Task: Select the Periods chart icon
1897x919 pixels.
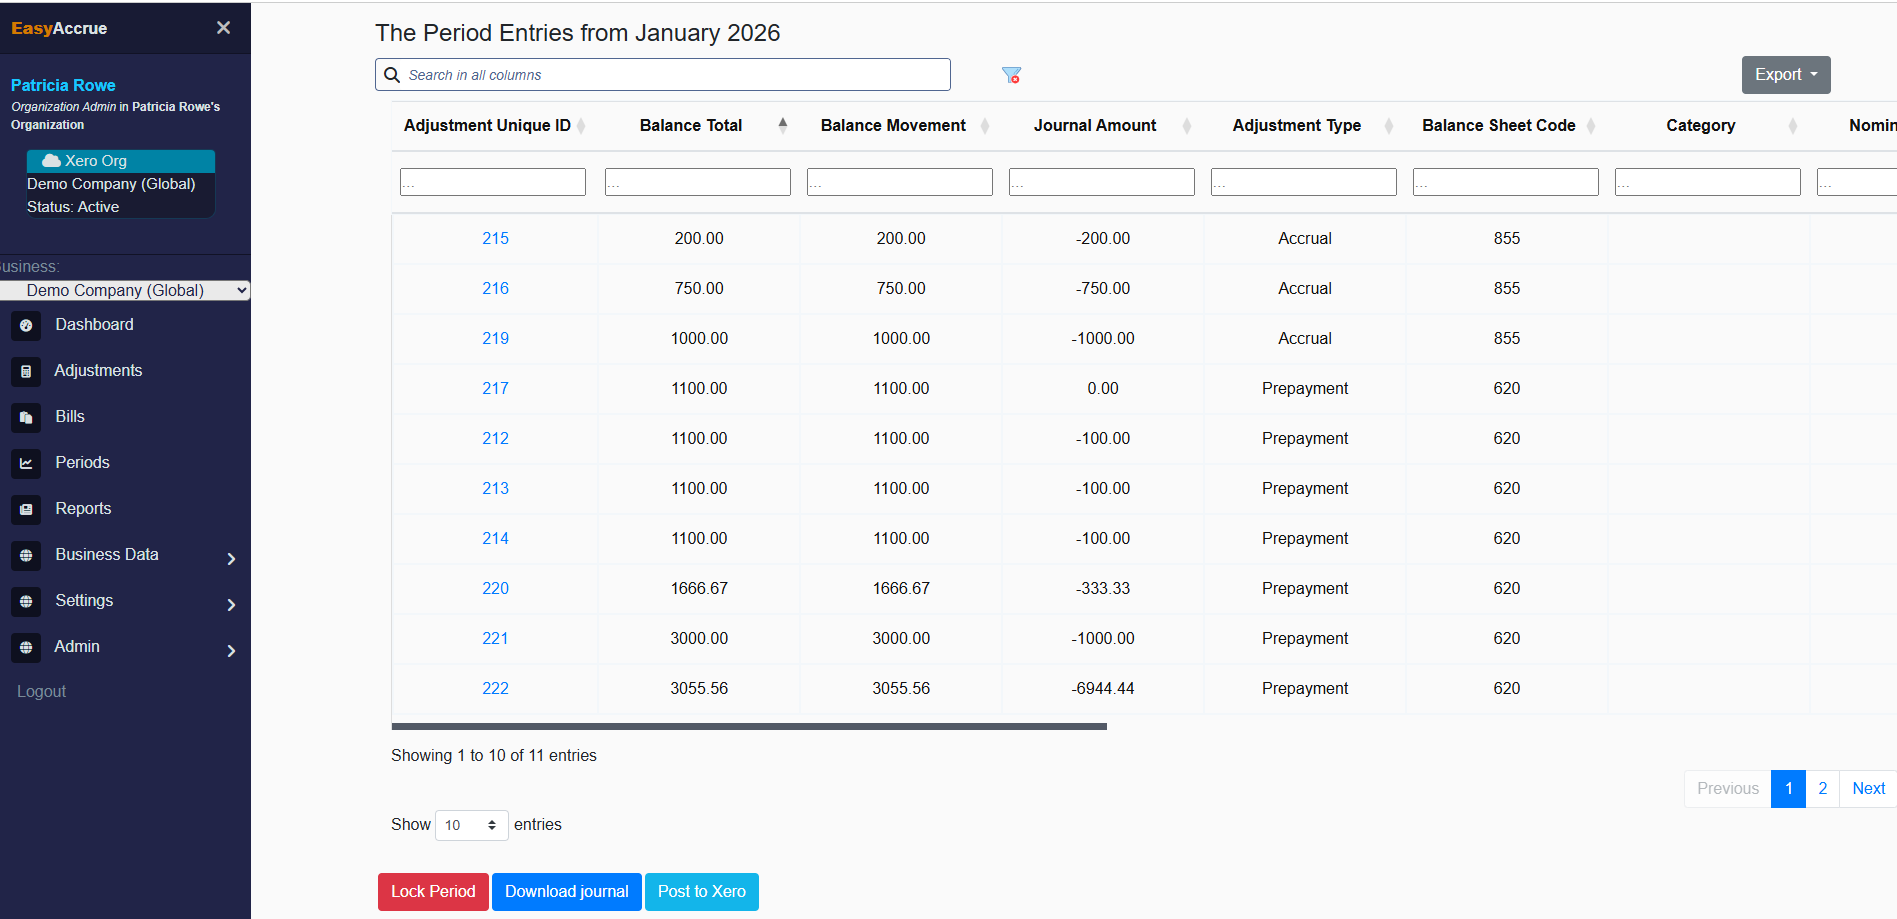Action: [x=25, y=463]
